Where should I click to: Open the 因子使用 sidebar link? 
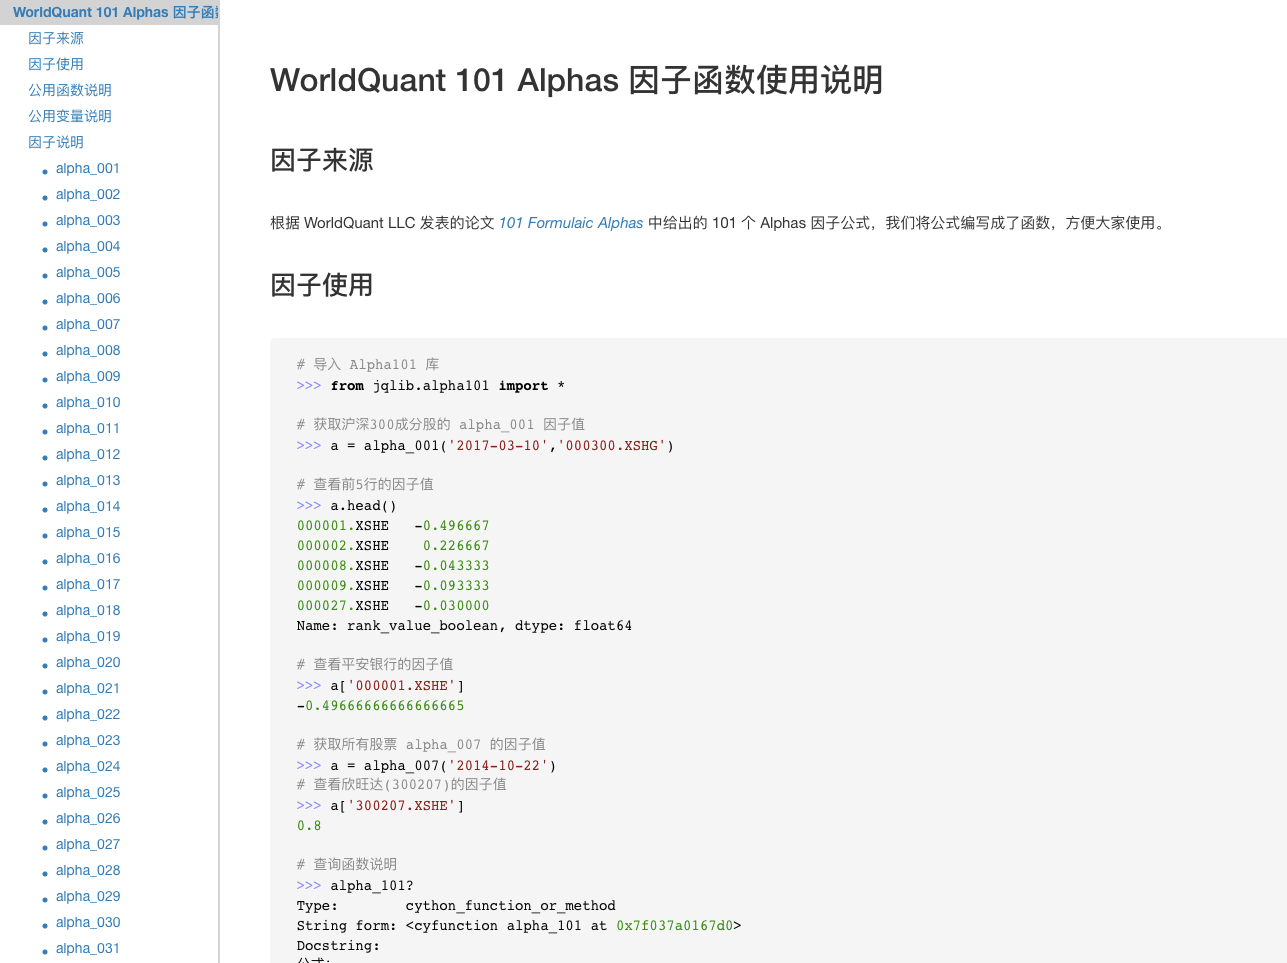(56, 64)
